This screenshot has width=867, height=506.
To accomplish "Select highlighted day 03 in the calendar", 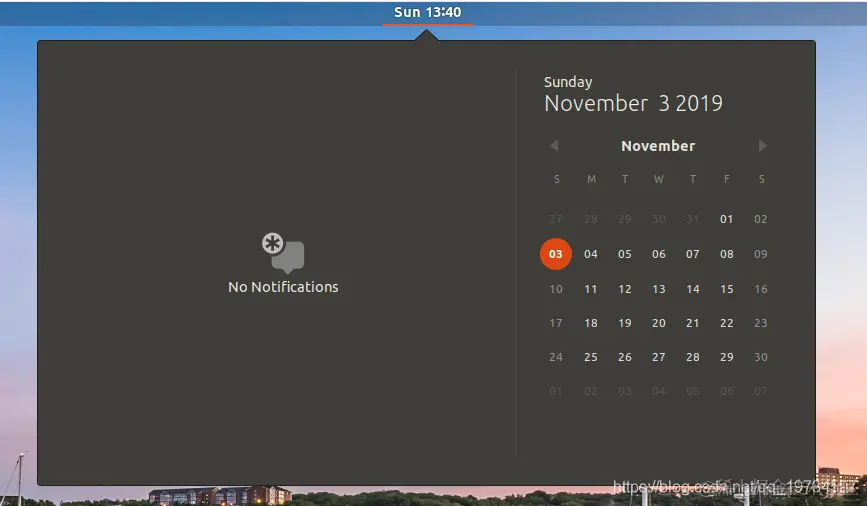I will (556, 254).
